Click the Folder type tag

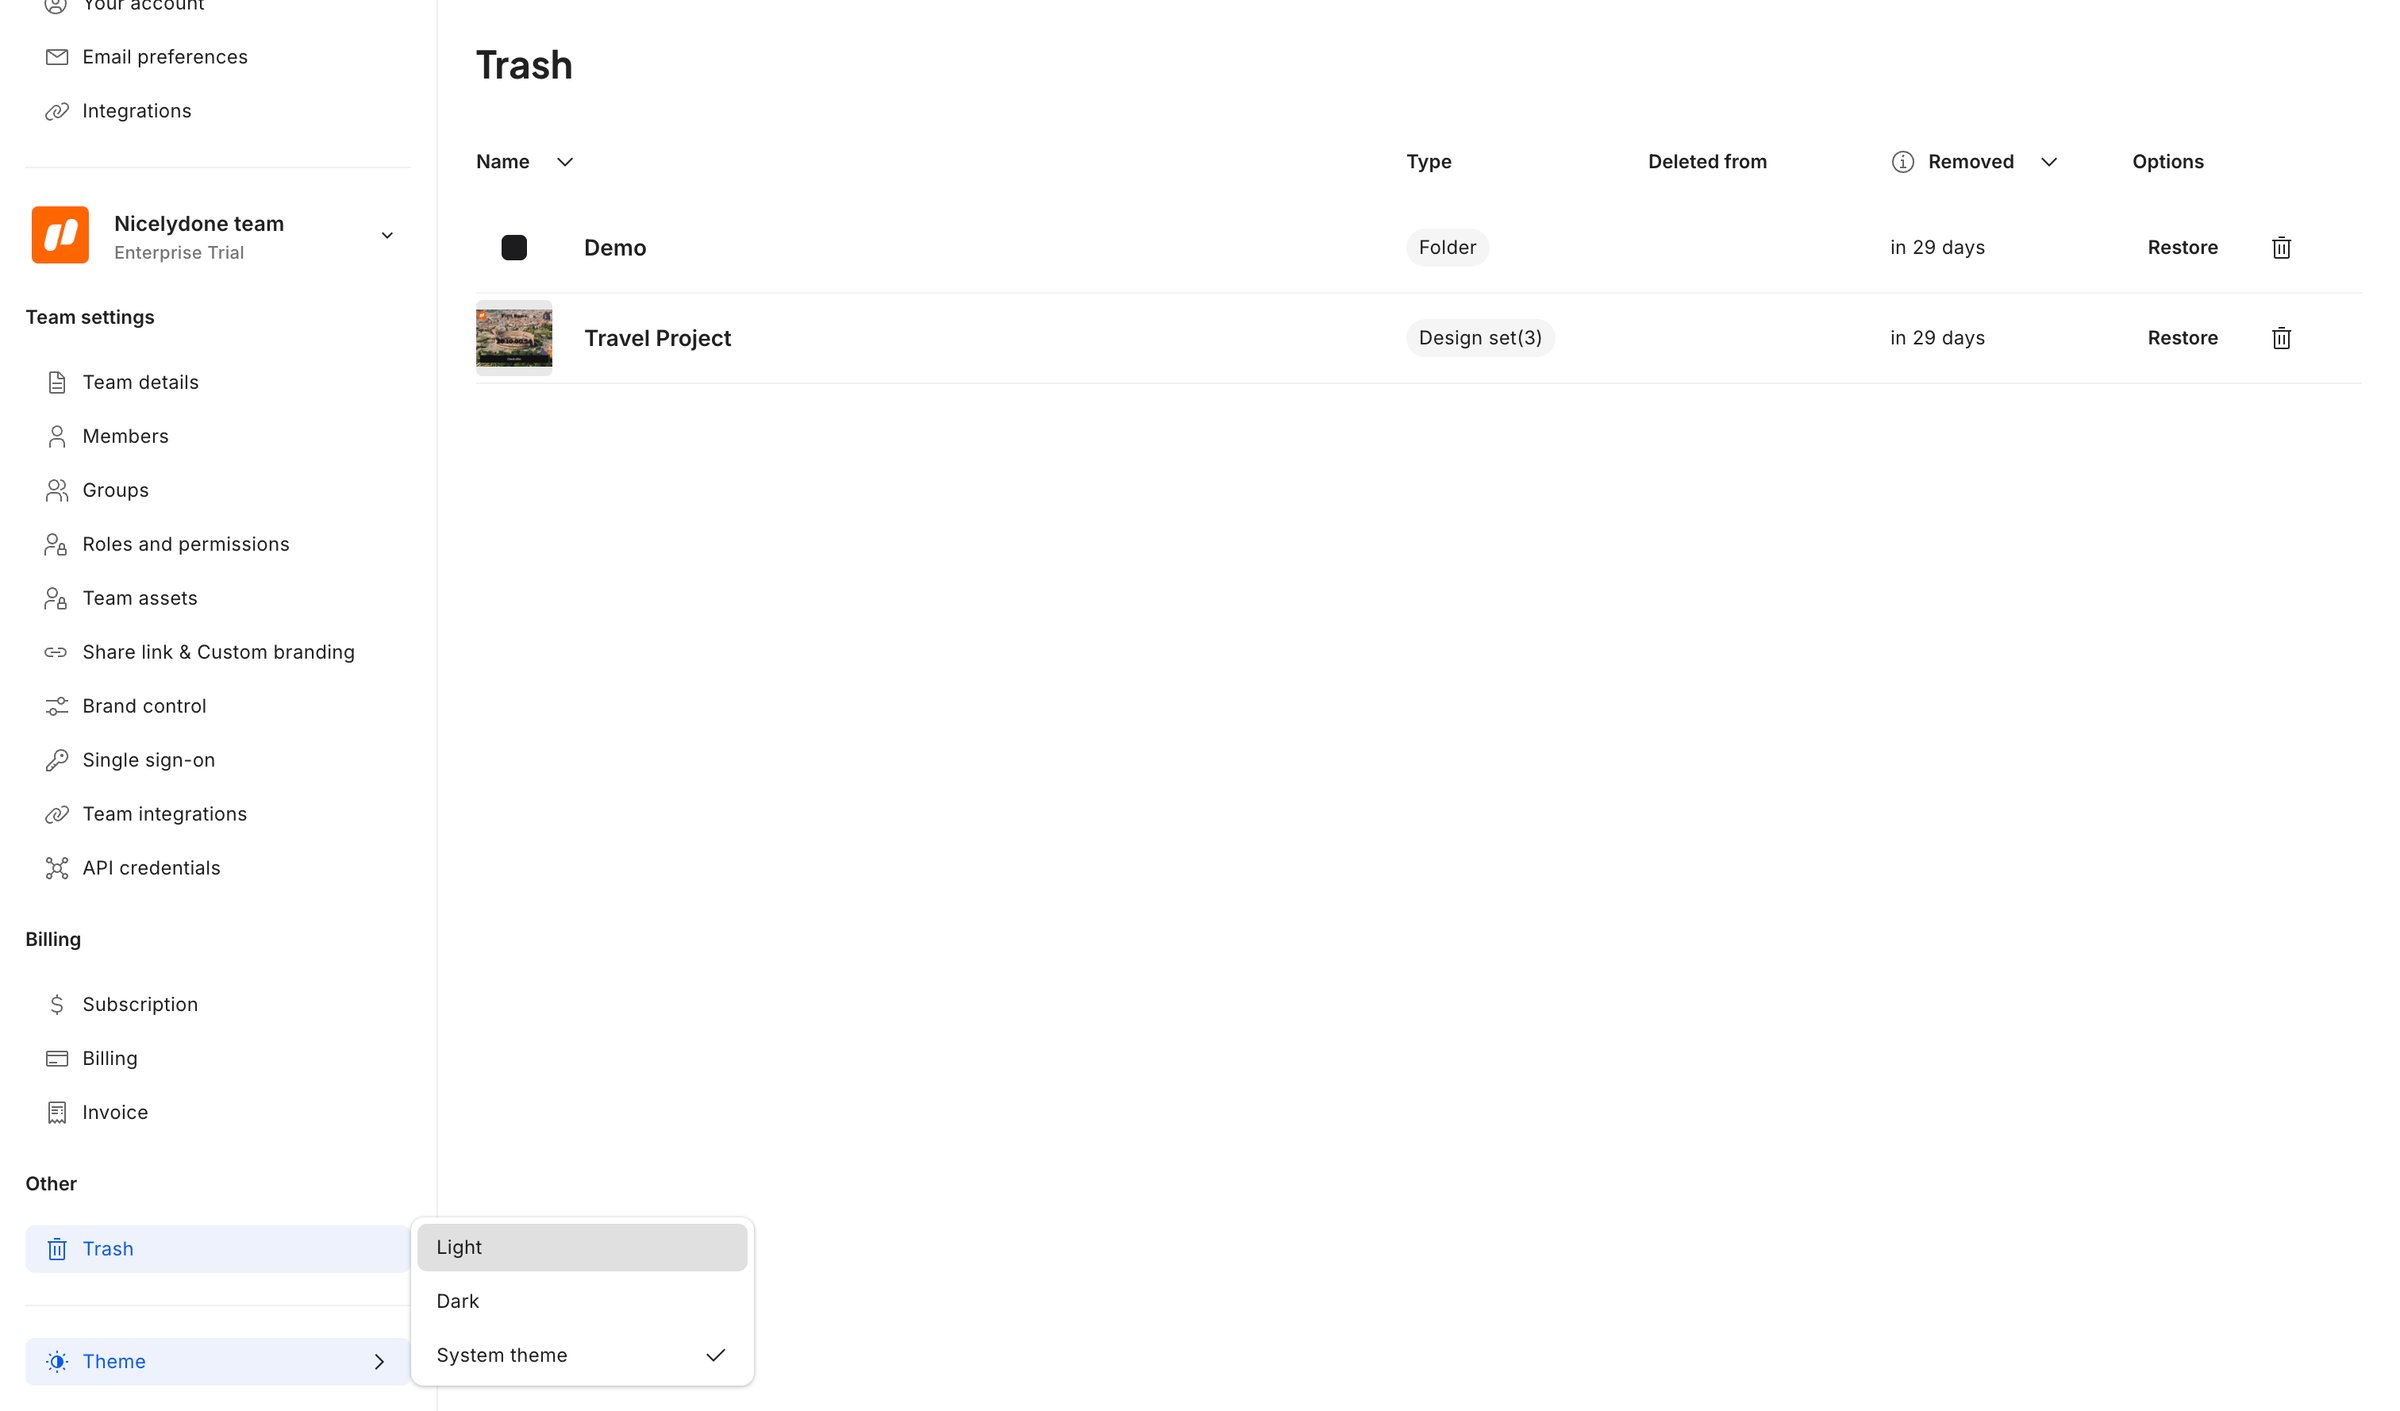click(1447, 247)
